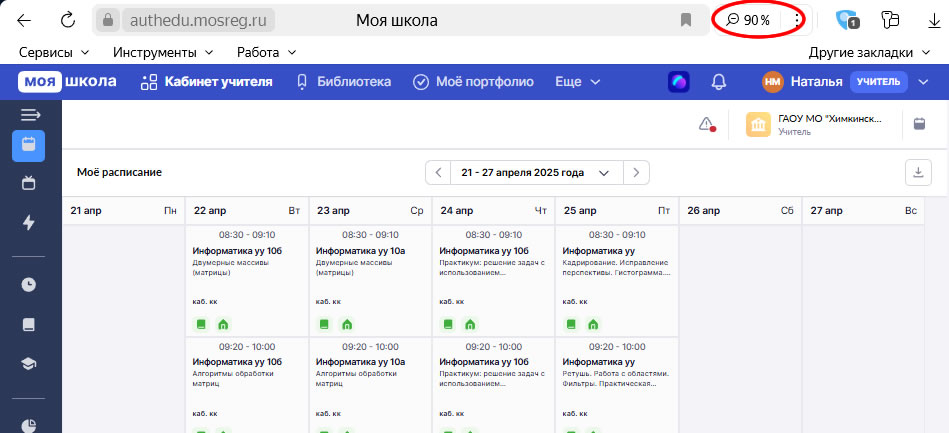Open the three-dot menu beside zoom
The width and height of the screenshot is (949, 433).
tap(797, 20)
